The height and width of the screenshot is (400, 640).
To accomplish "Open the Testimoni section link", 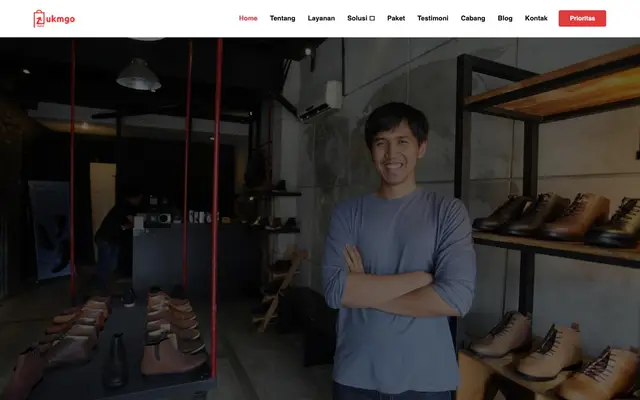I will [x=433, y=18].
